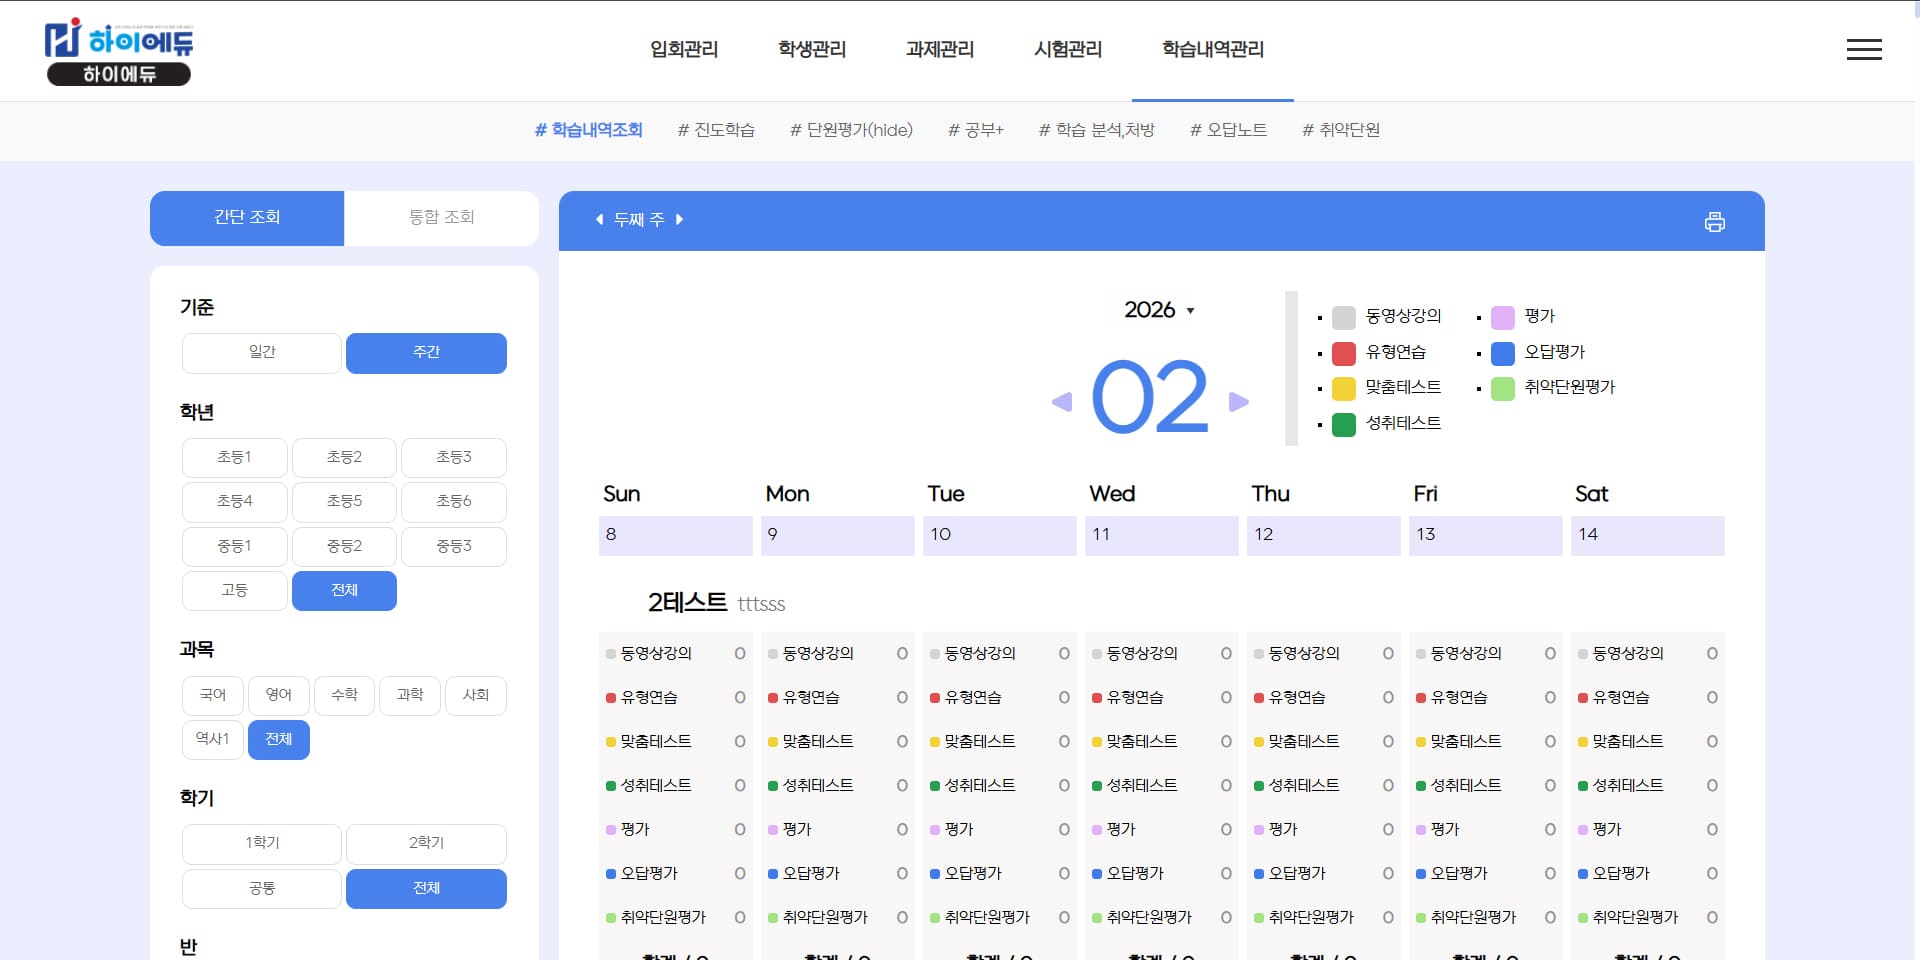The width and height of the screenshot is (1920, 960).
Task: Open the # 오답노트 submenu tab
Action: (x=1228, y=130)
